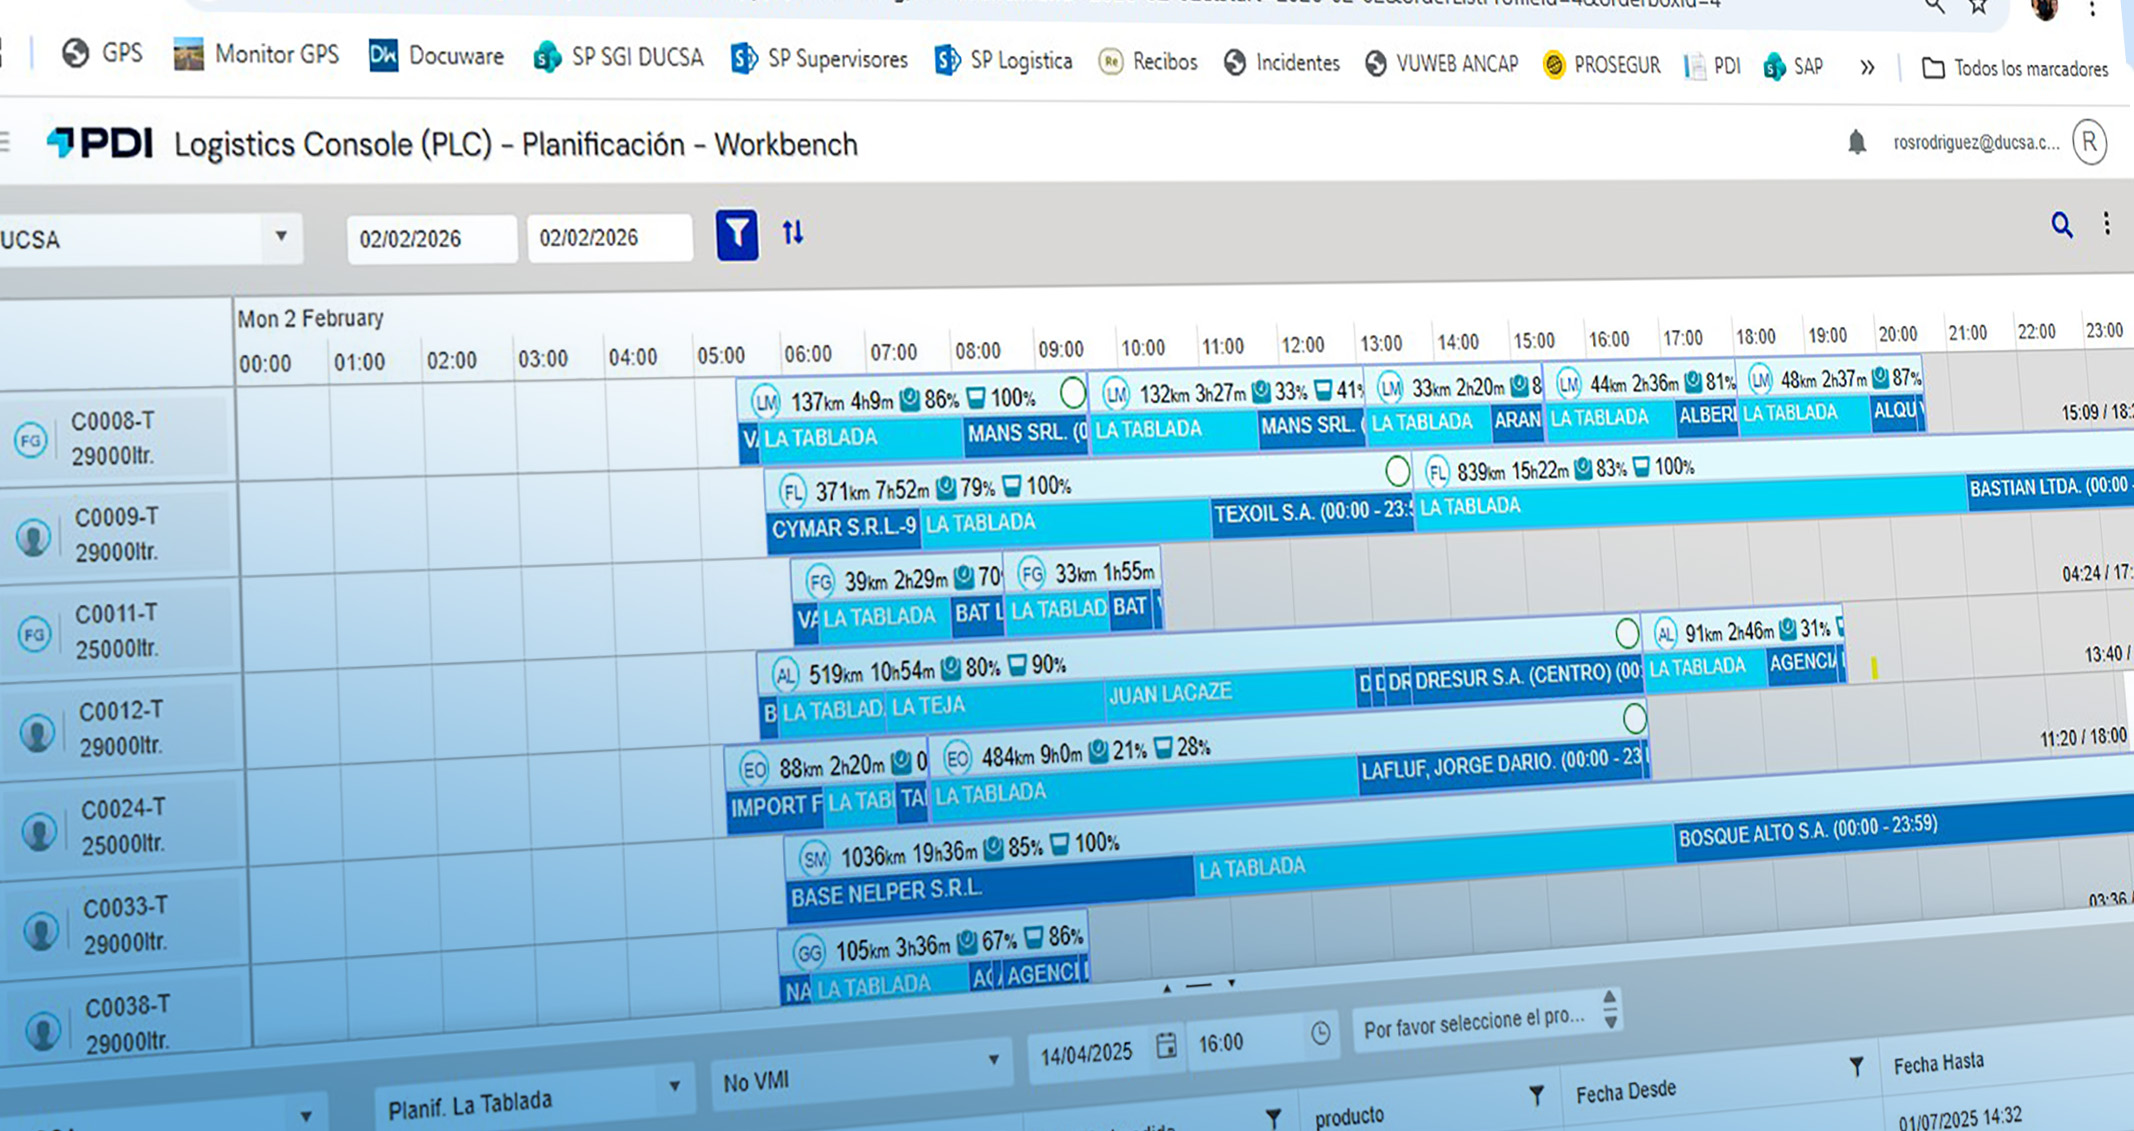
Task: Select truck row C0008-T 29000ltr
Action: (x=118, y=438)
